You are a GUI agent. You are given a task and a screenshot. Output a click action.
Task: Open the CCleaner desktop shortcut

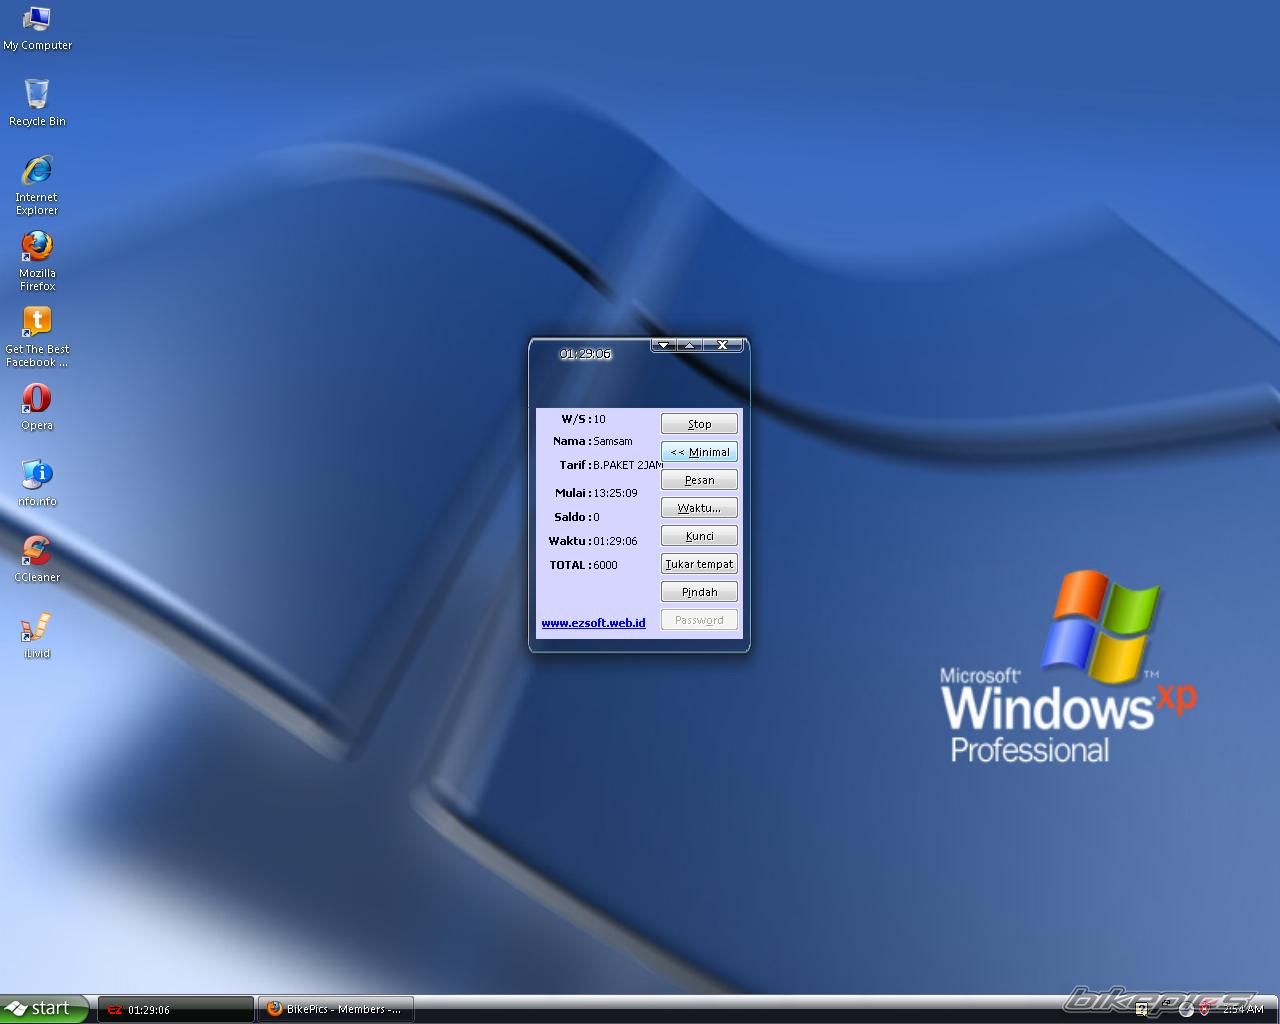coord(37,551)
